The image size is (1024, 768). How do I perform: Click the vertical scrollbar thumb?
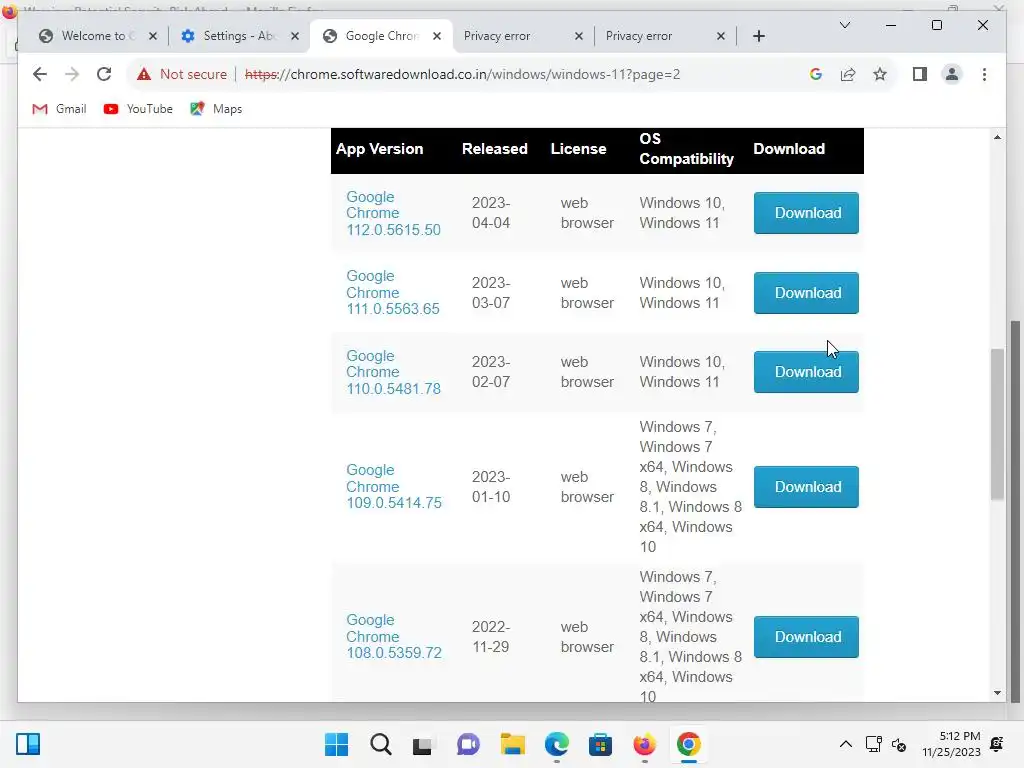[x=997, y=424]
